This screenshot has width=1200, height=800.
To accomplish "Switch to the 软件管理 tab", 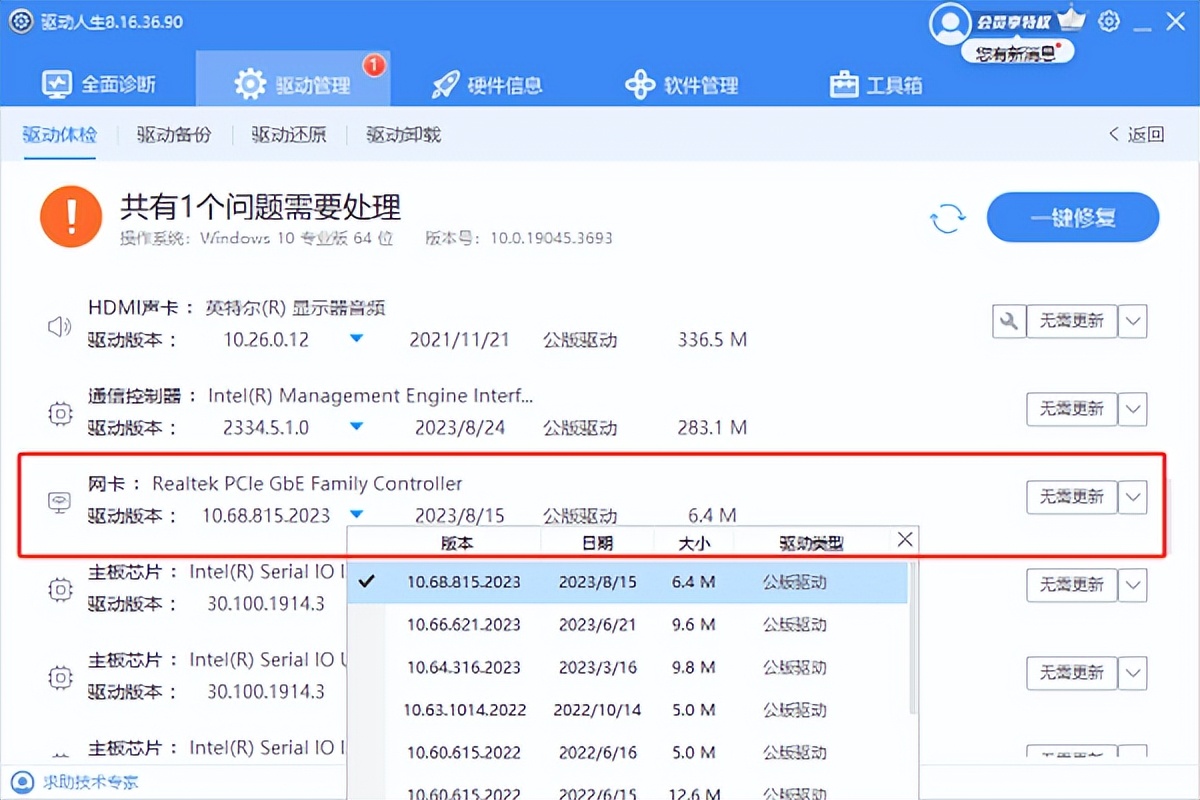I will [x=681, y=85].
